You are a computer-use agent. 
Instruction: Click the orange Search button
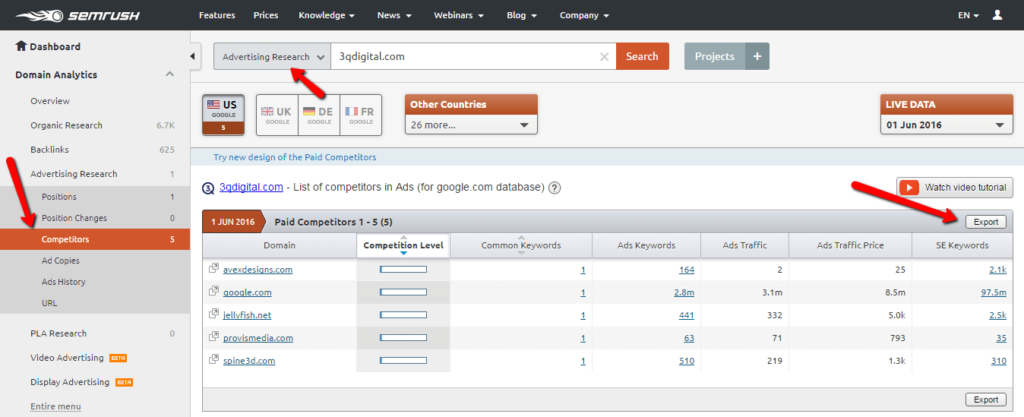(642, 56)
